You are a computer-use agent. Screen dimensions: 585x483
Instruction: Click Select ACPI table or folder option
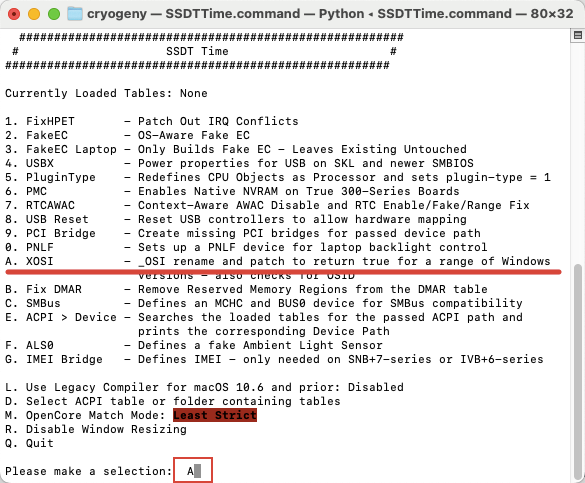173,401
